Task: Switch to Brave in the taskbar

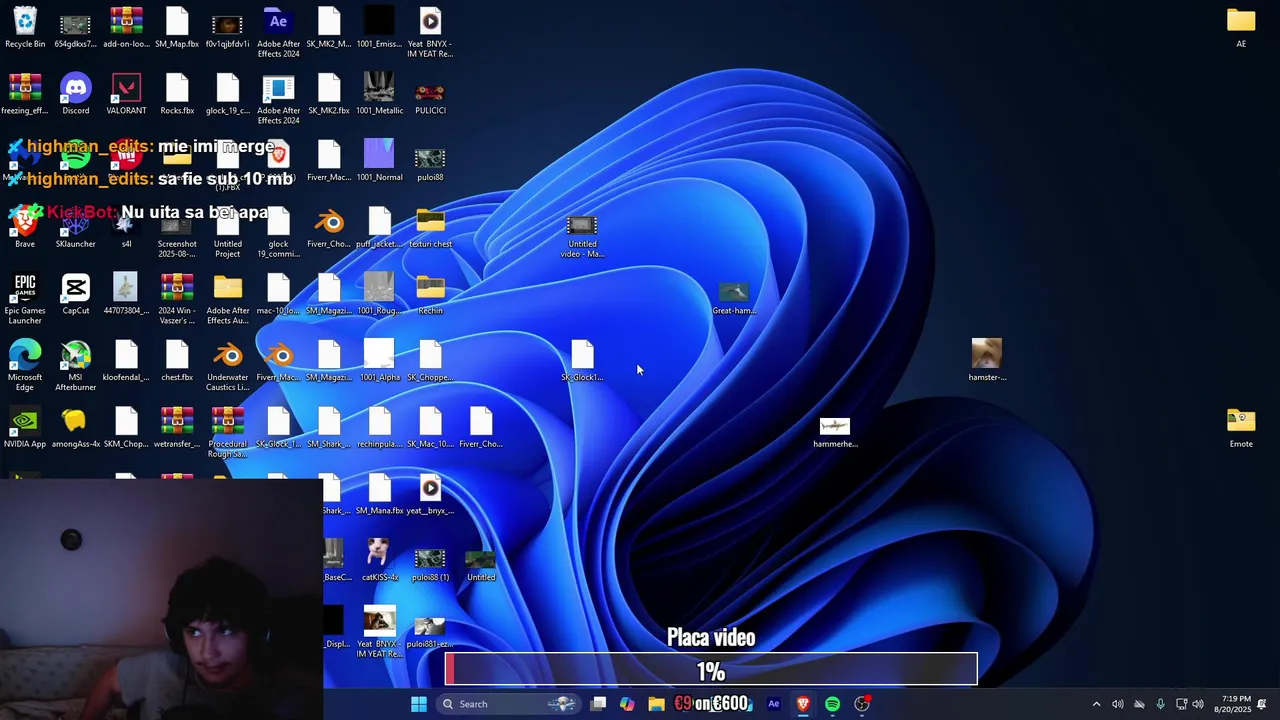Action: pos(803,704)
